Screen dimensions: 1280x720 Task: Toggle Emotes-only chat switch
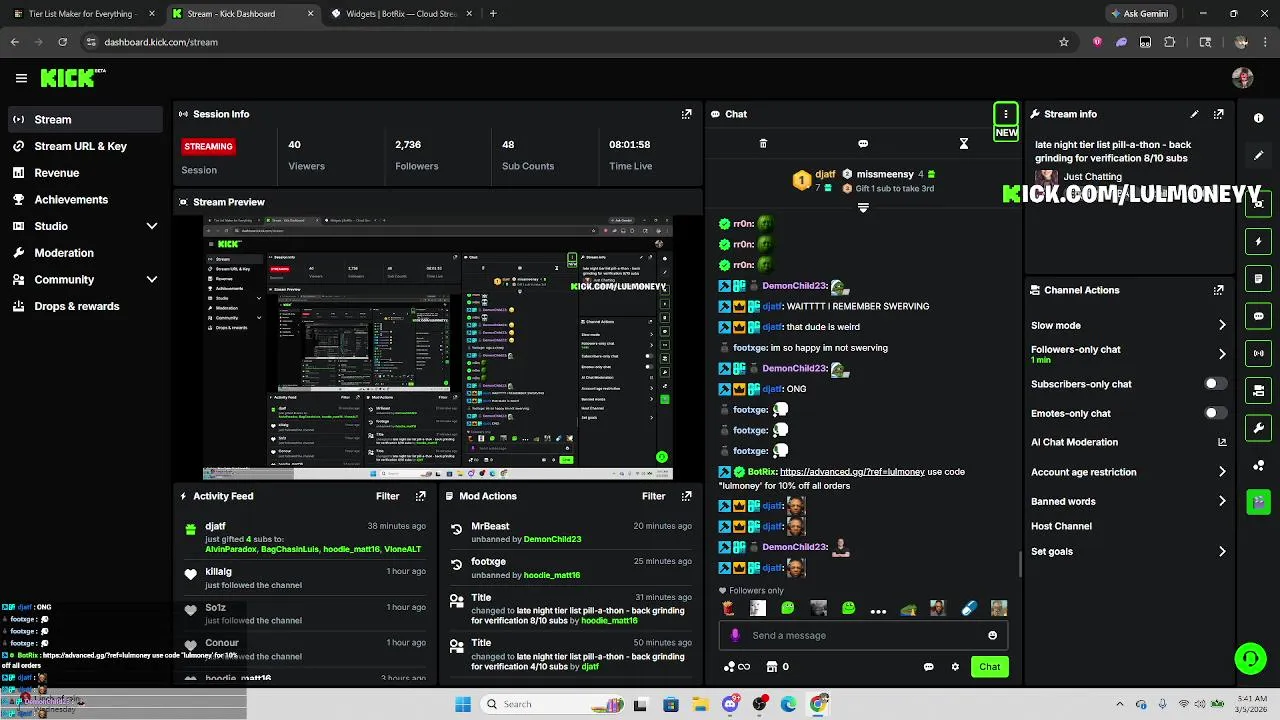(1215, 413)
